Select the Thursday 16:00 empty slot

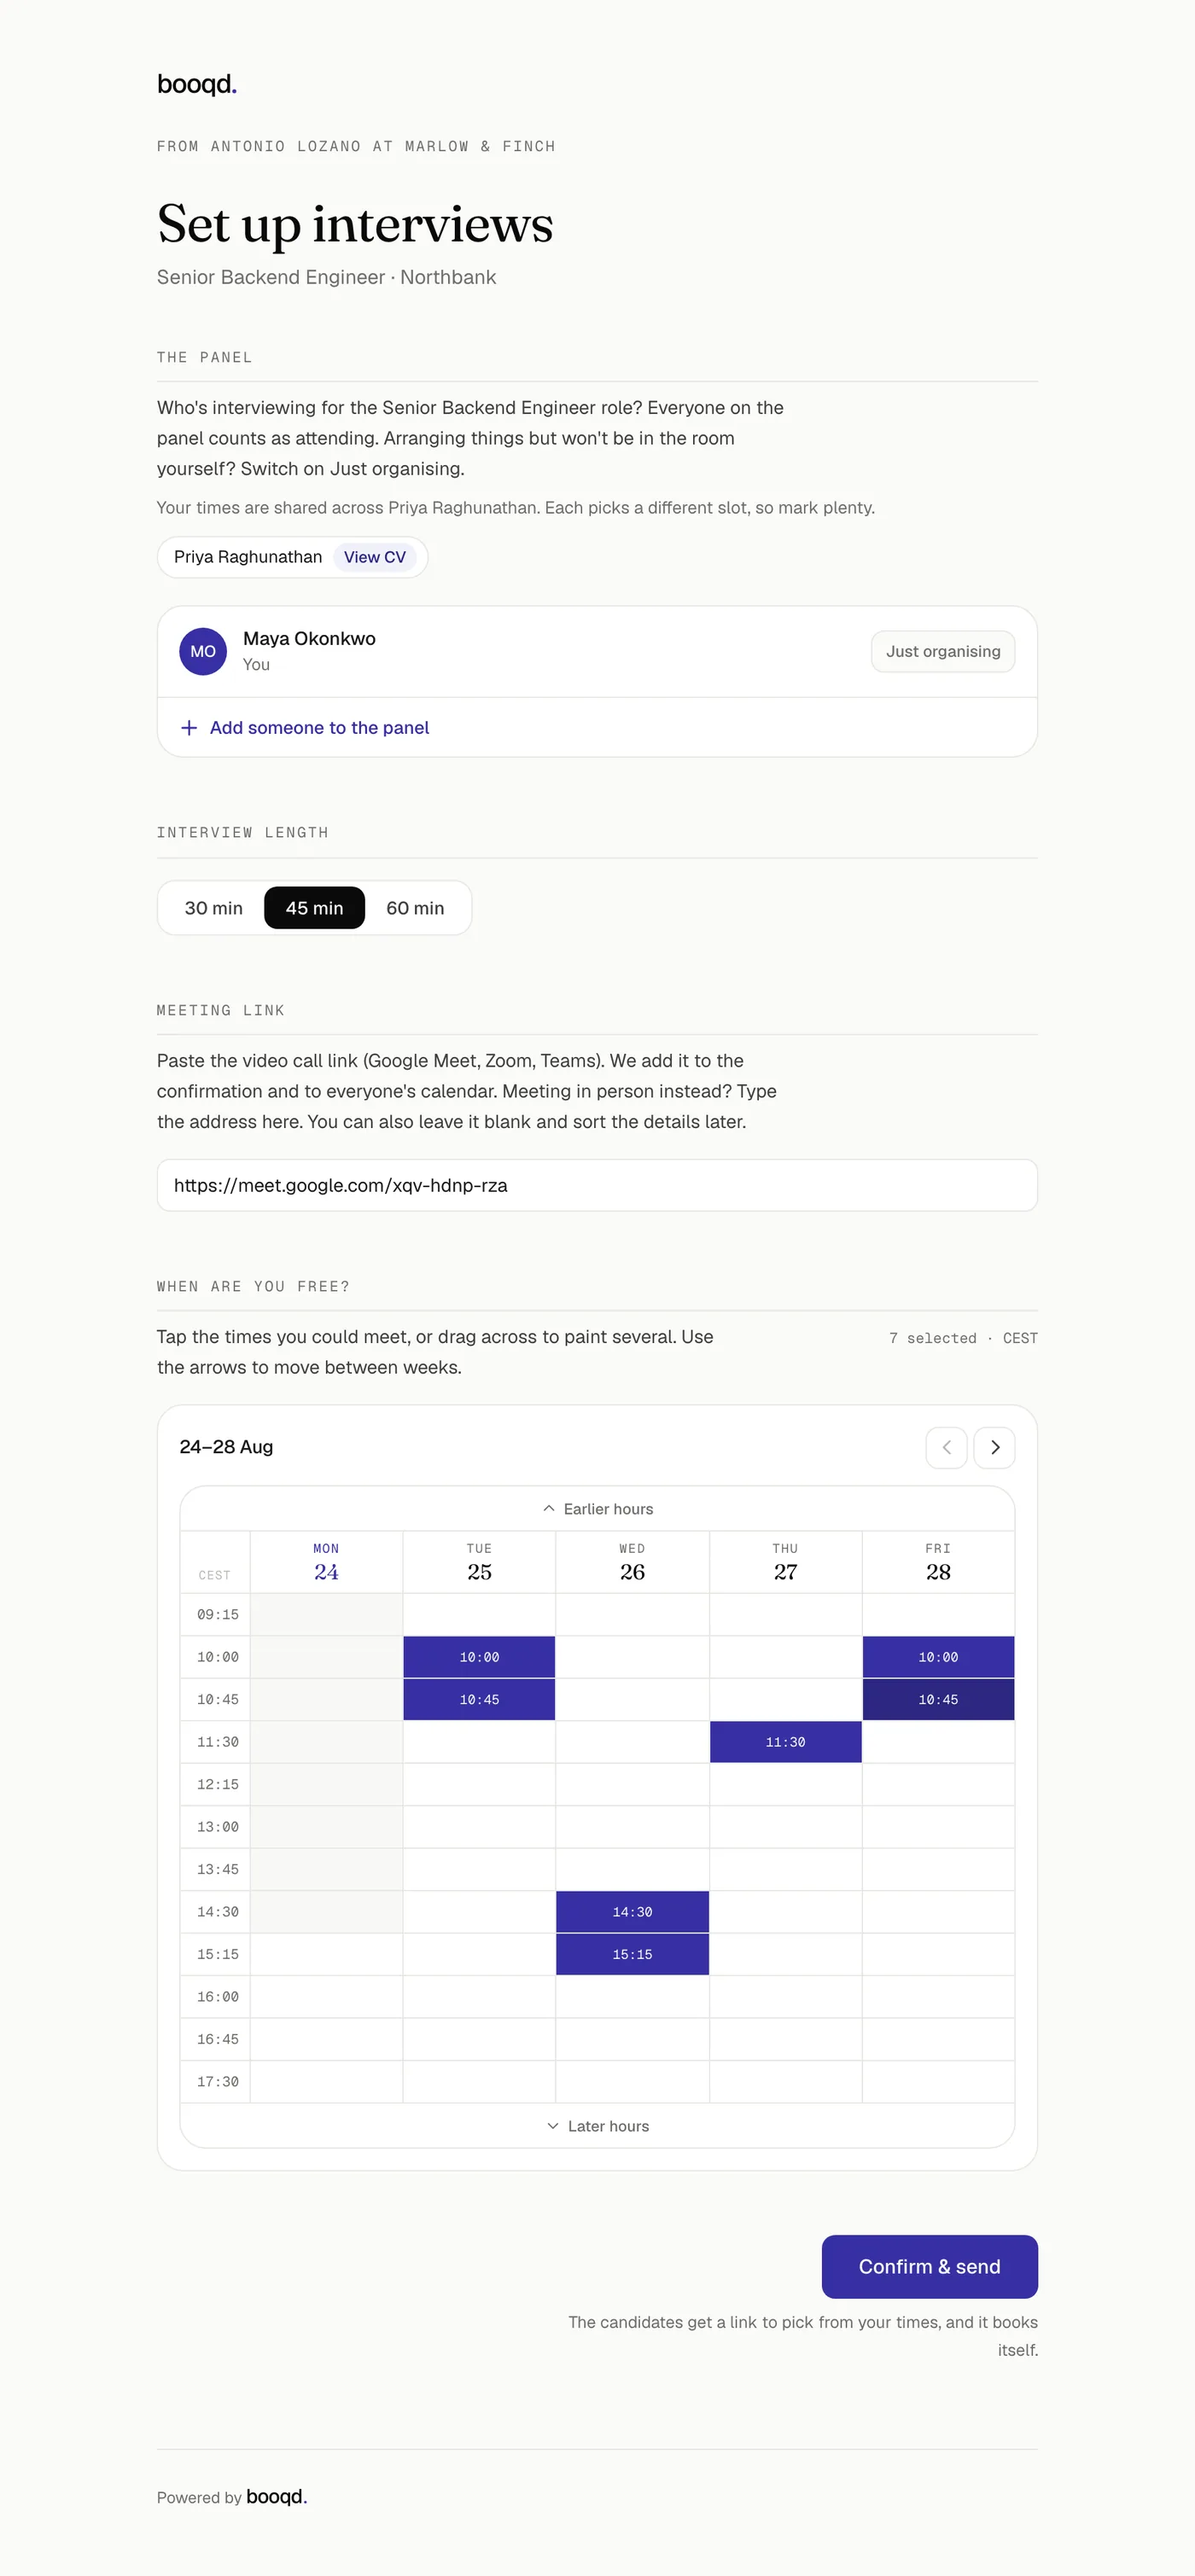[x=785, y=1997]
